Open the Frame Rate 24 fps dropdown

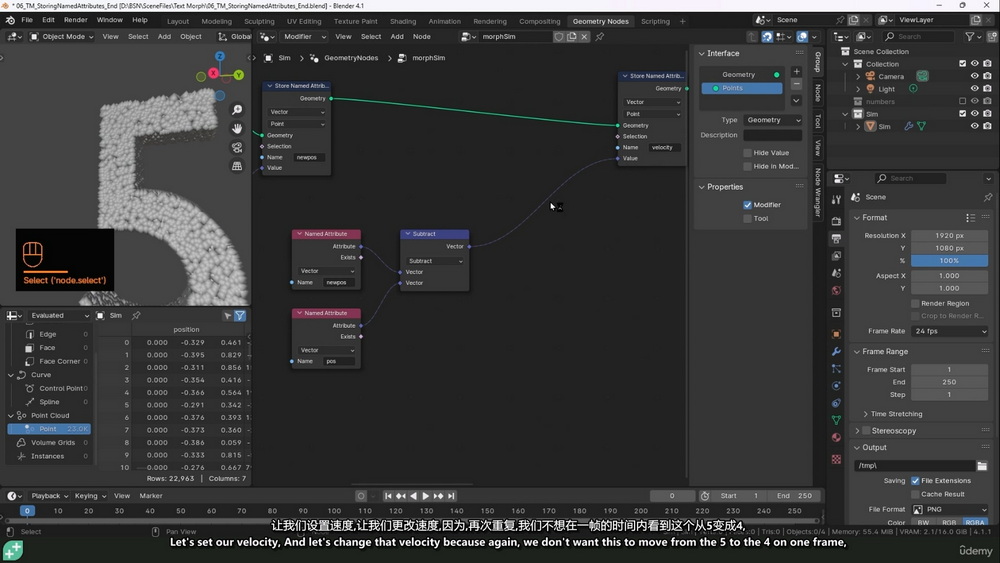click(x=950, y=332)
